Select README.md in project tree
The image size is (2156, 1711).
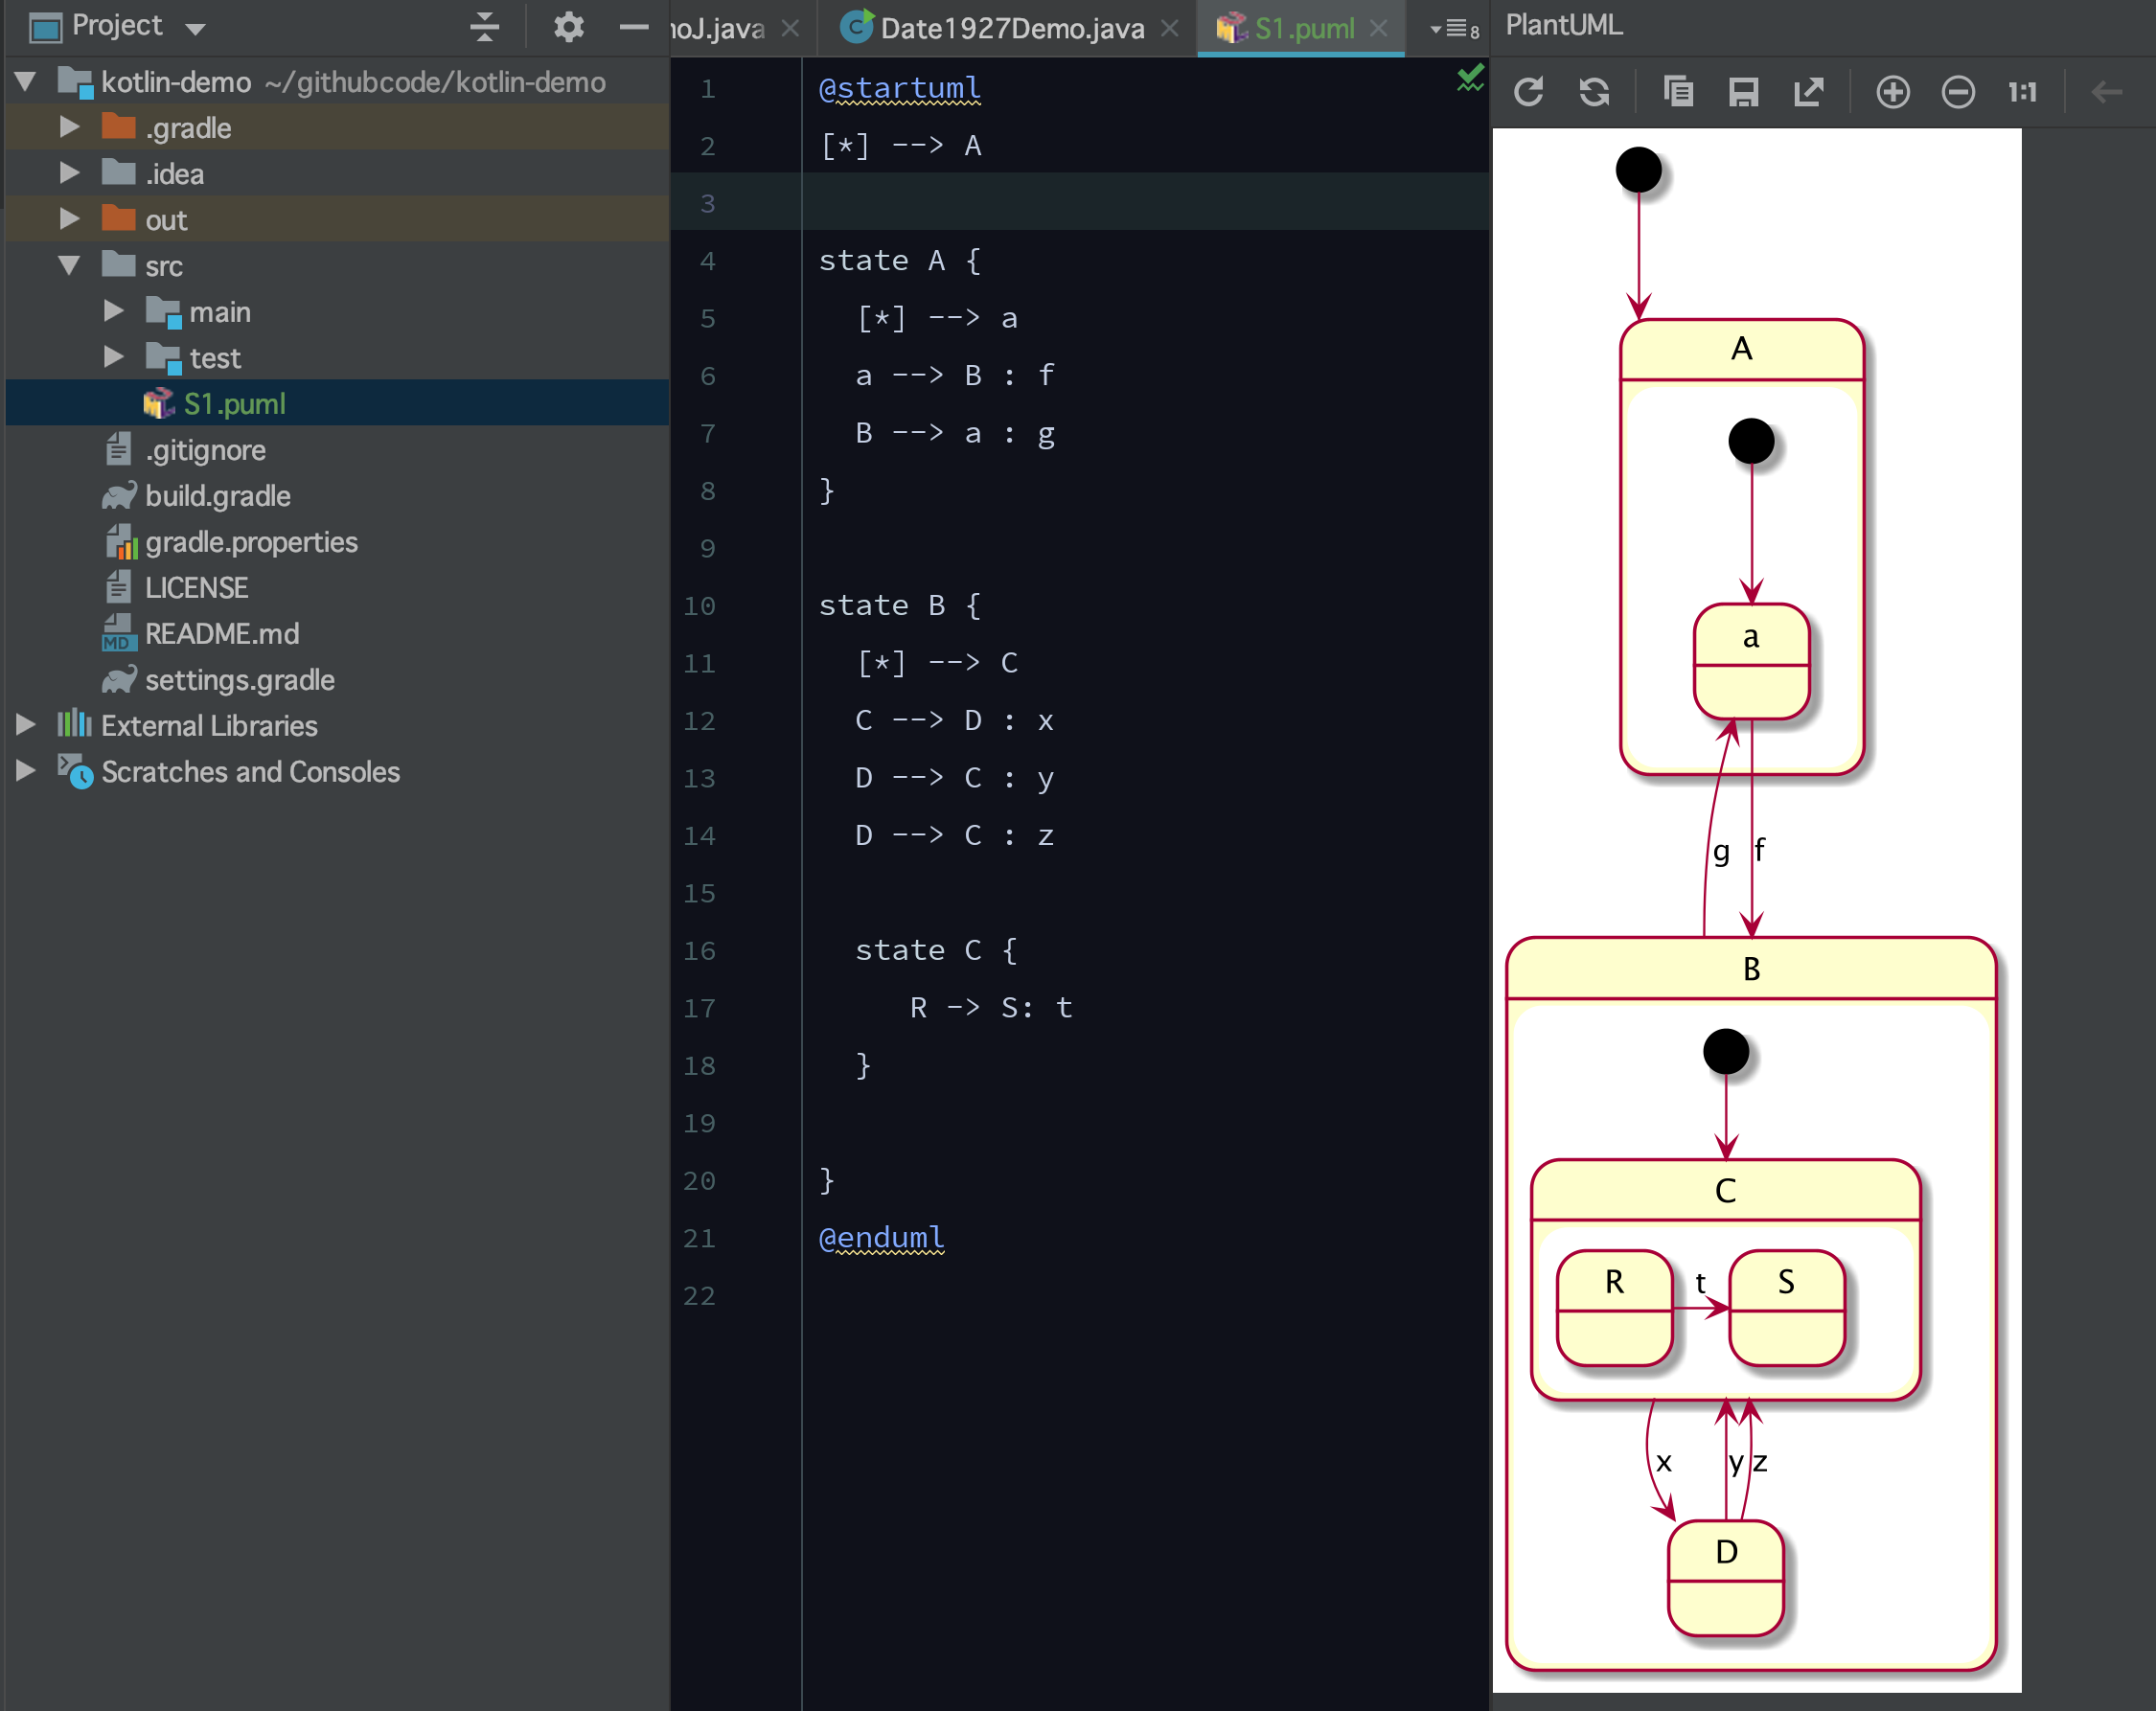tap(221, 633)
